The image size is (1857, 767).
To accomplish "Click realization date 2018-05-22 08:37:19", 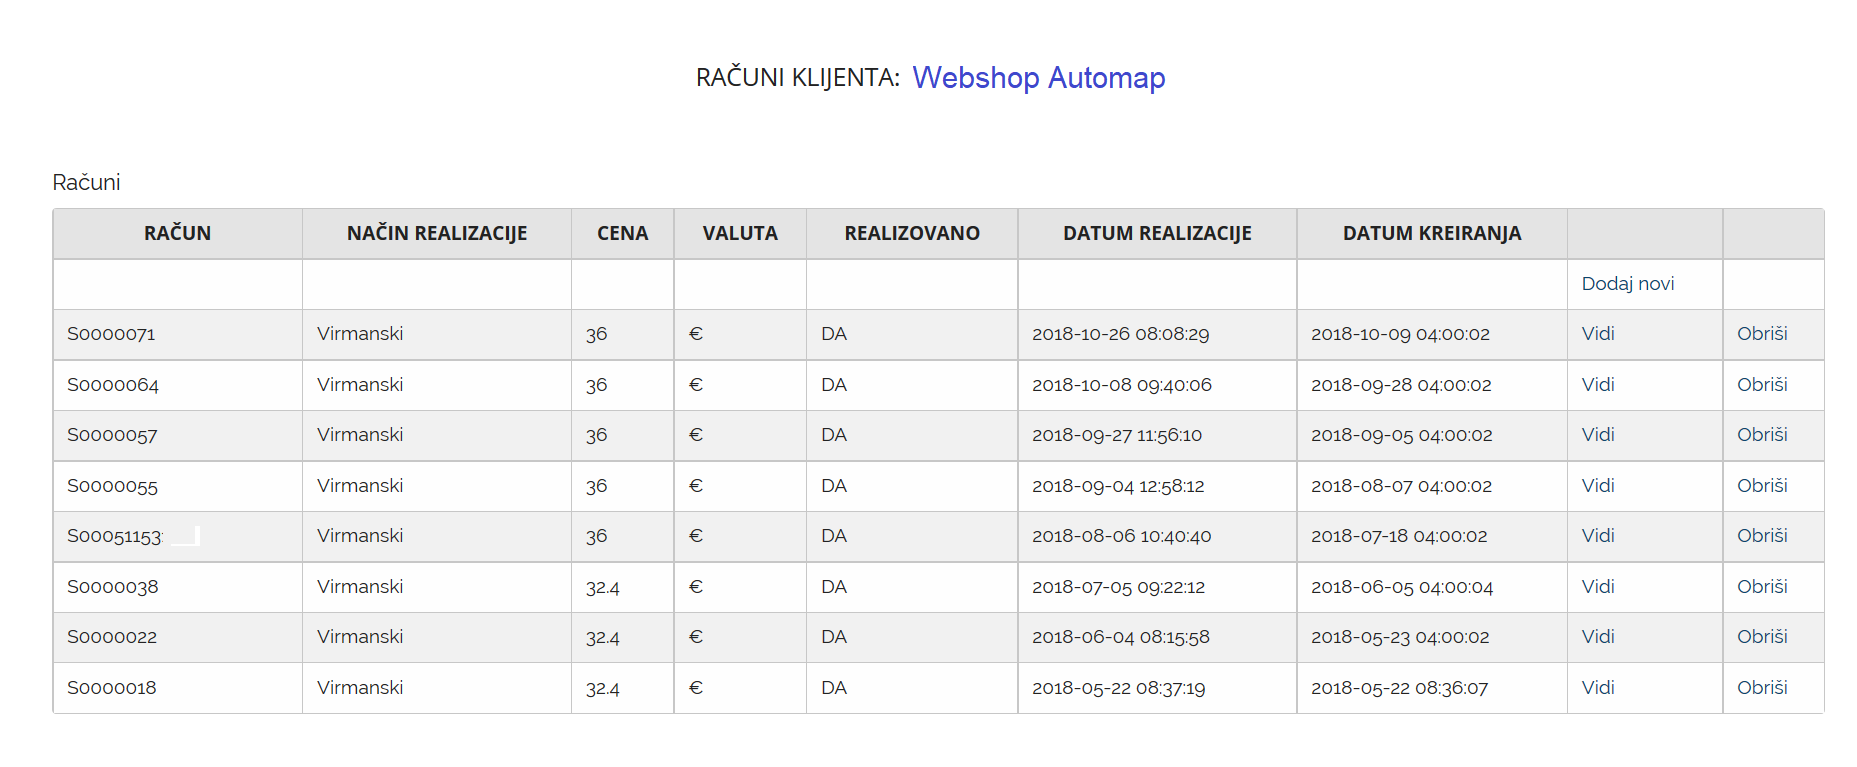I will click(x=1118, y=688).
